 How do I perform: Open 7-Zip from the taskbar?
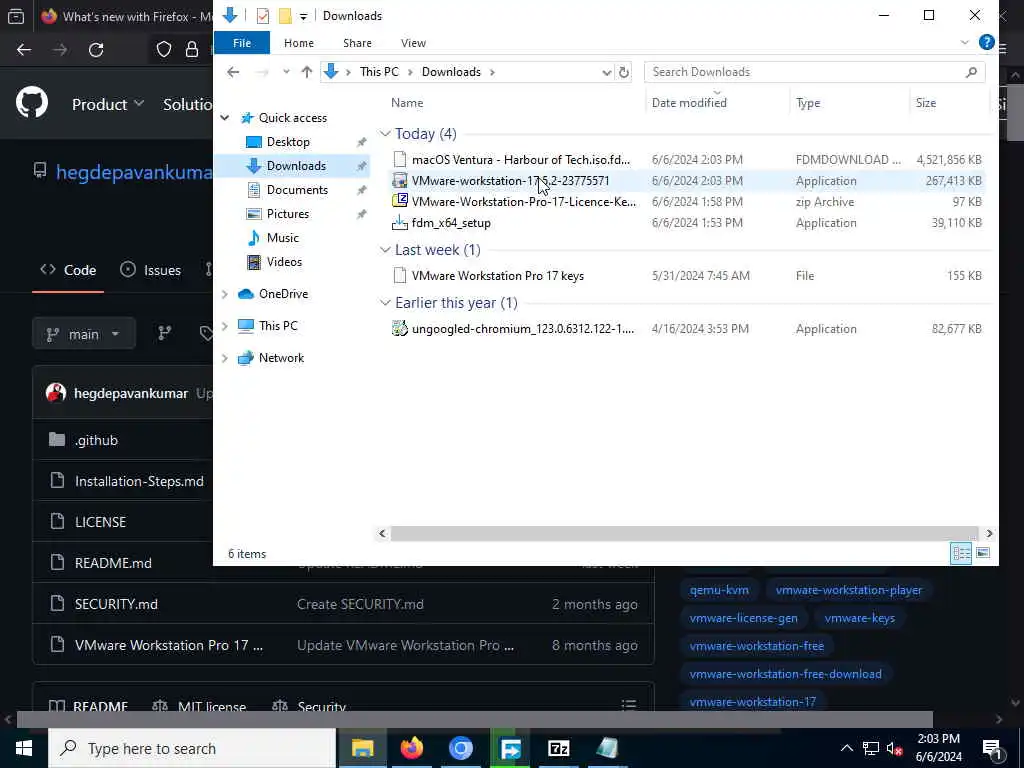click(558, 748)
